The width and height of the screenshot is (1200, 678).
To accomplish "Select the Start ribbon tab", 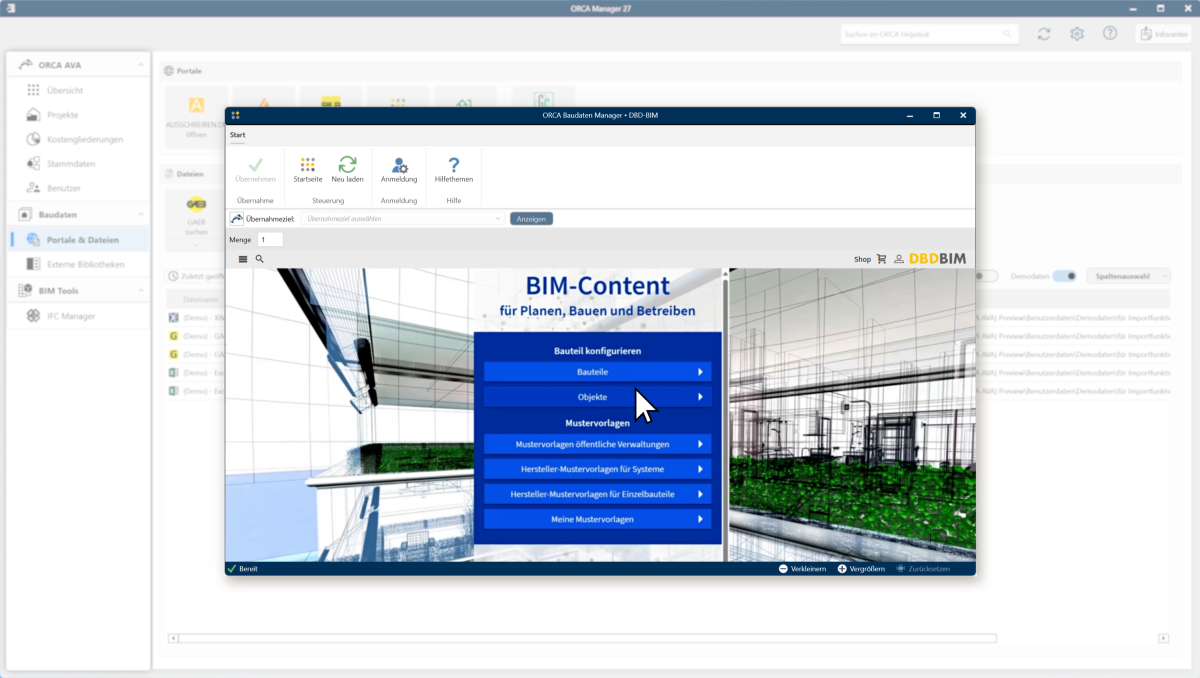I will click(237, 135).
